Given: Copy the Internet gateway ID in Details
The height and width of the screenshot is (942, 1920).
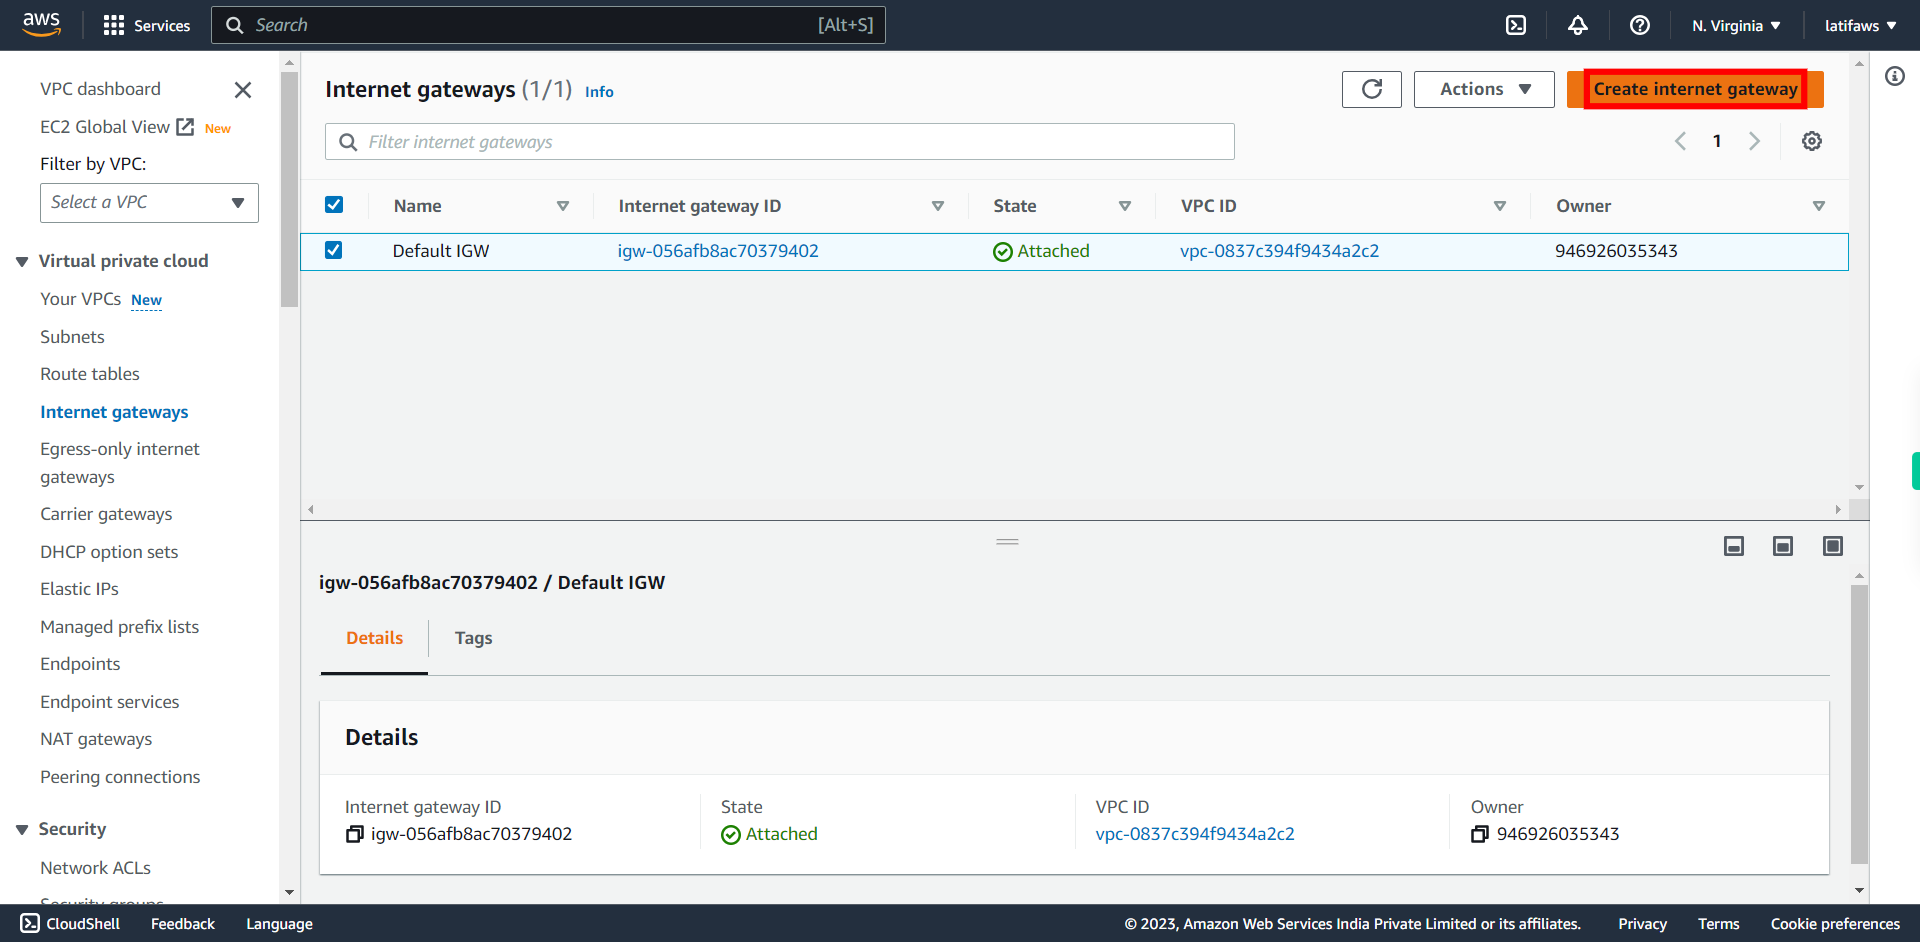Looking at the screenshot, I should (x=354, y=834).
